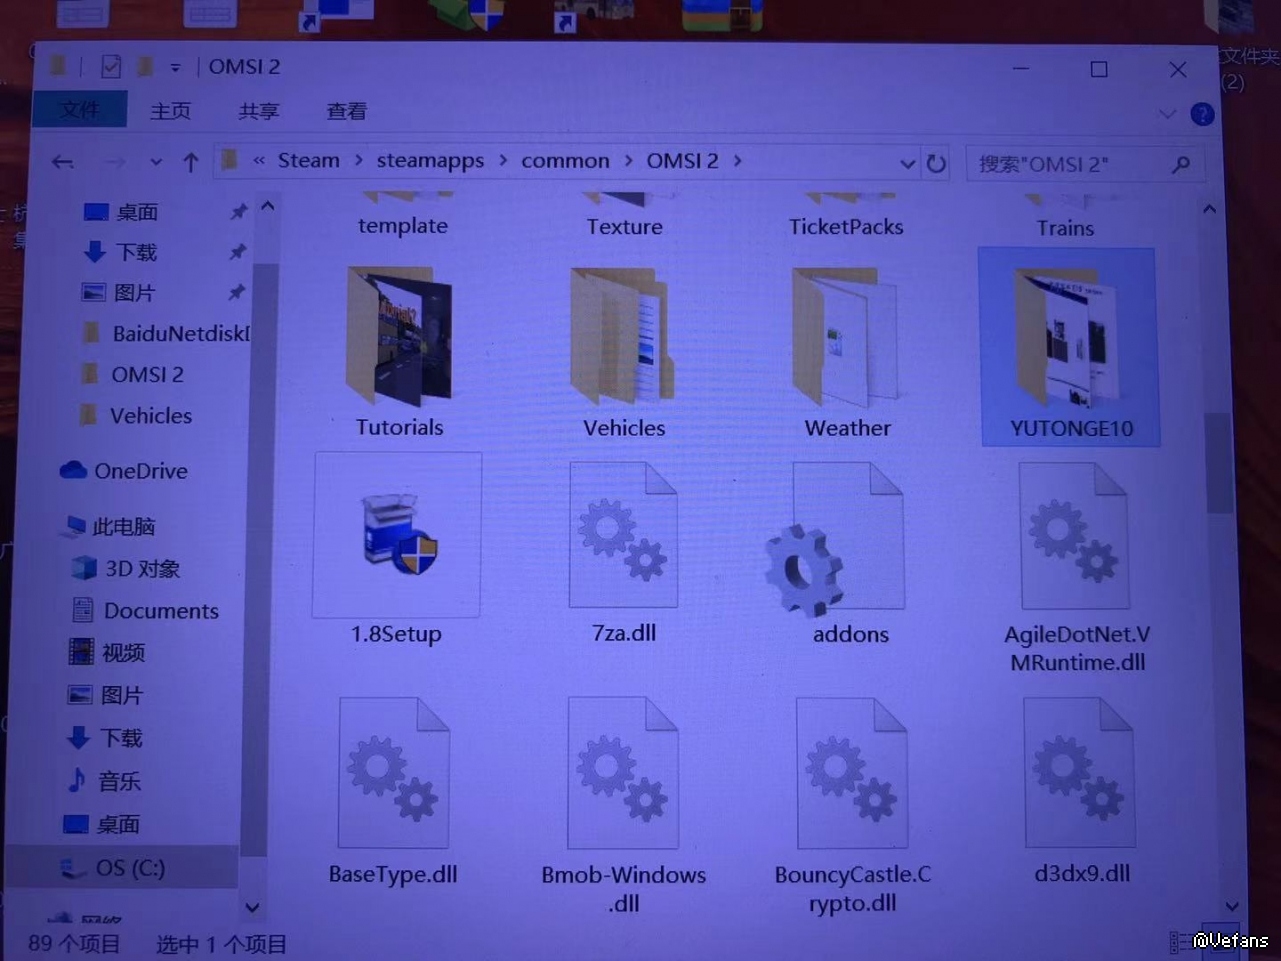1281x961 pixels.
Task: Navigate to steamapps in the breadcrumb
Action: click(x=430, y=161)
